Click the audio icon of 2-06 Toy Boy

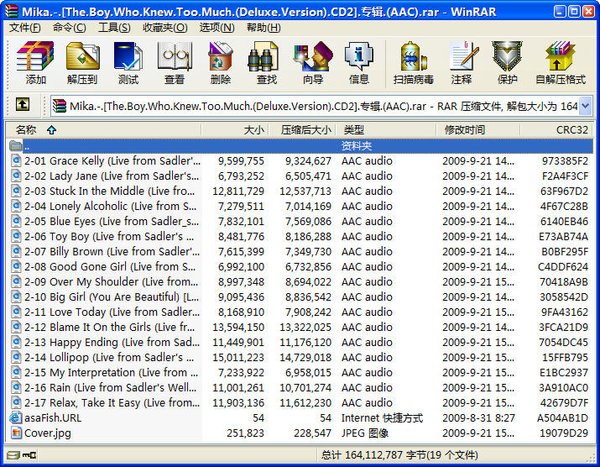[16, 236]
